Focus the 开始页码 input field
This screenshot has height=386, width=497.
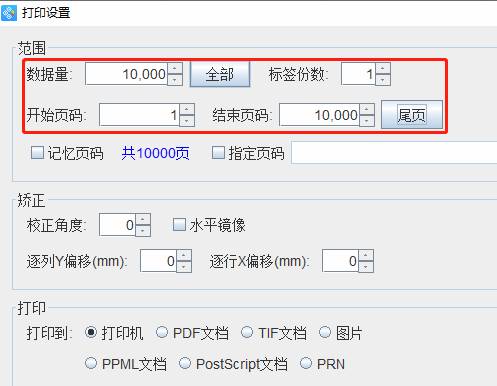pyautogui.click(x=139, y=115)
